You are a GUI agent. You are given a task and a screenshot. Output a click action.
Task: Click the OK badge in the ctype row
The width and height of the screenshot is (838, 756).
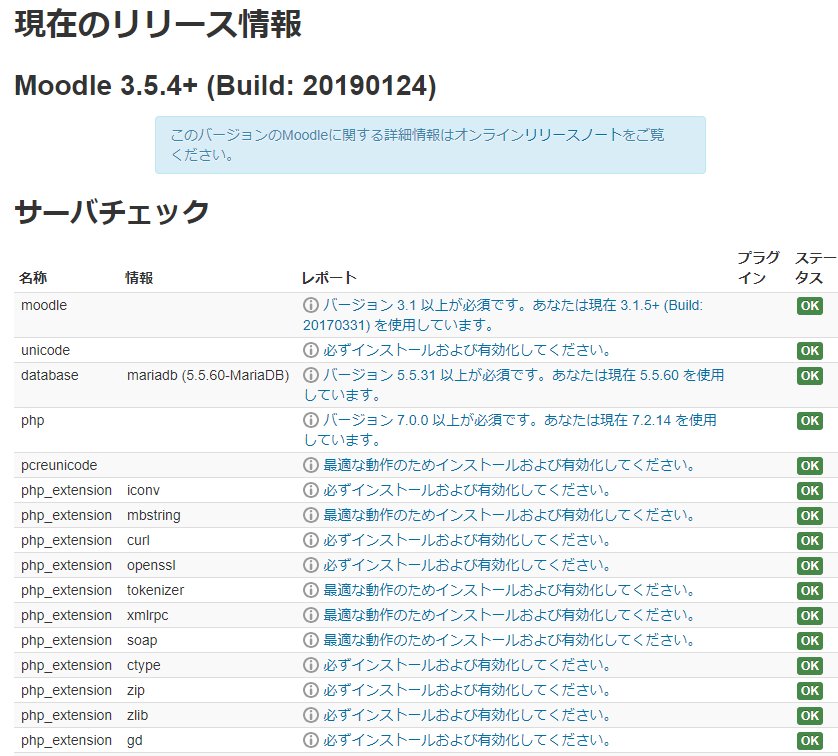tap(810, 666)
